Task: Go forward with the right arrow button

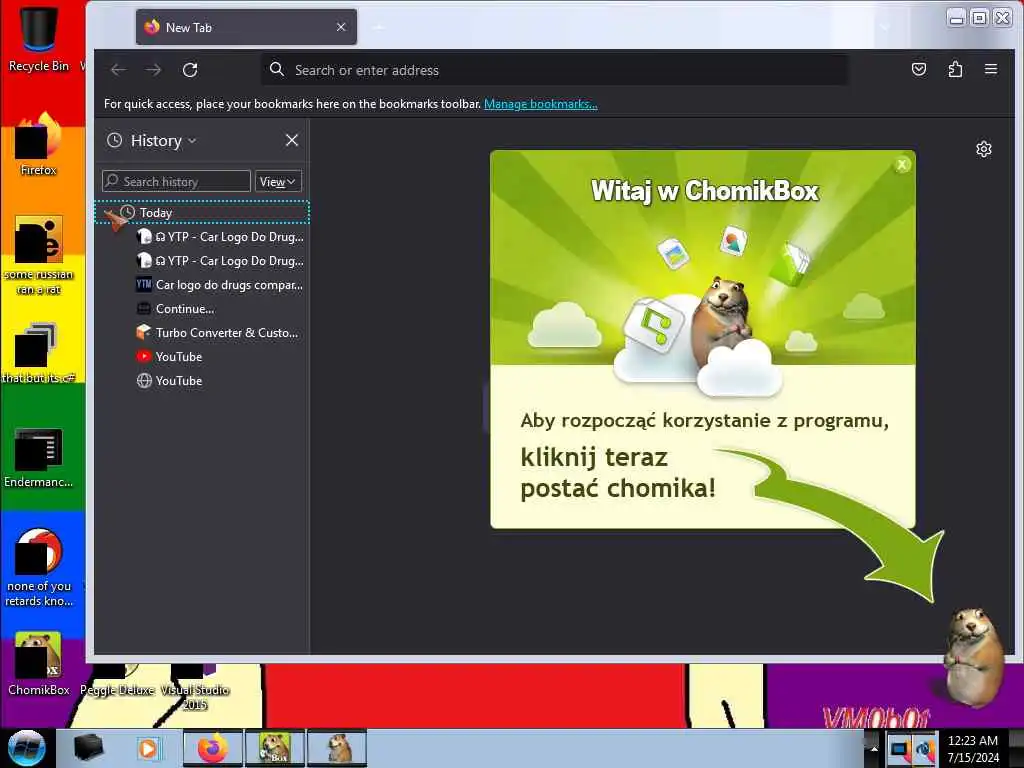Action: click(153, 70)
